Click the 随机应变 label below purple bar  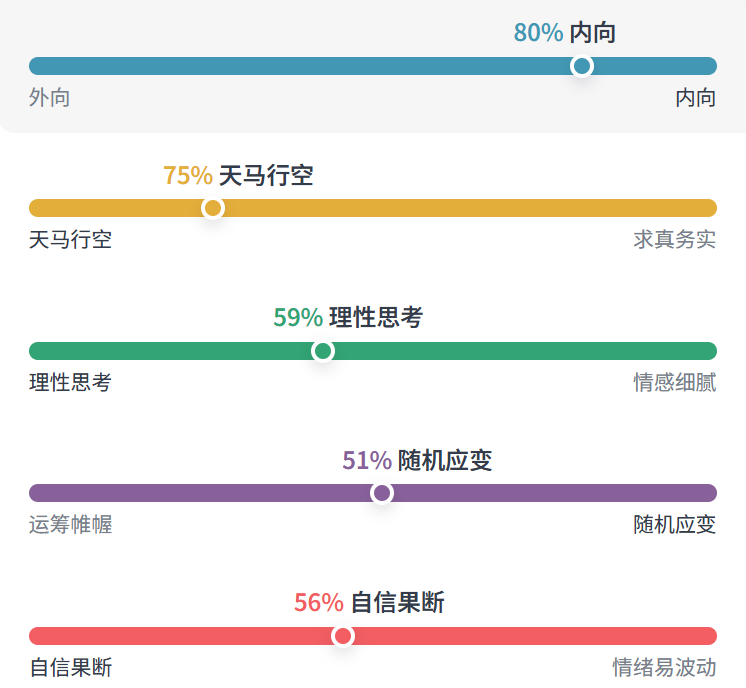pos(675,525)
